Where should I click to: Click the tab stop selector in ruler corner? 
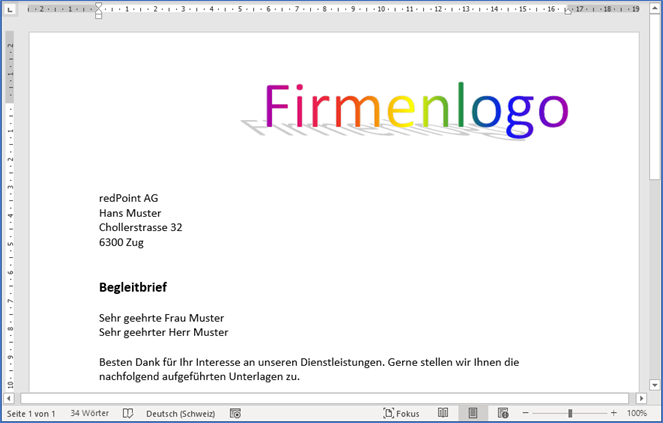[x=9, y=9]
